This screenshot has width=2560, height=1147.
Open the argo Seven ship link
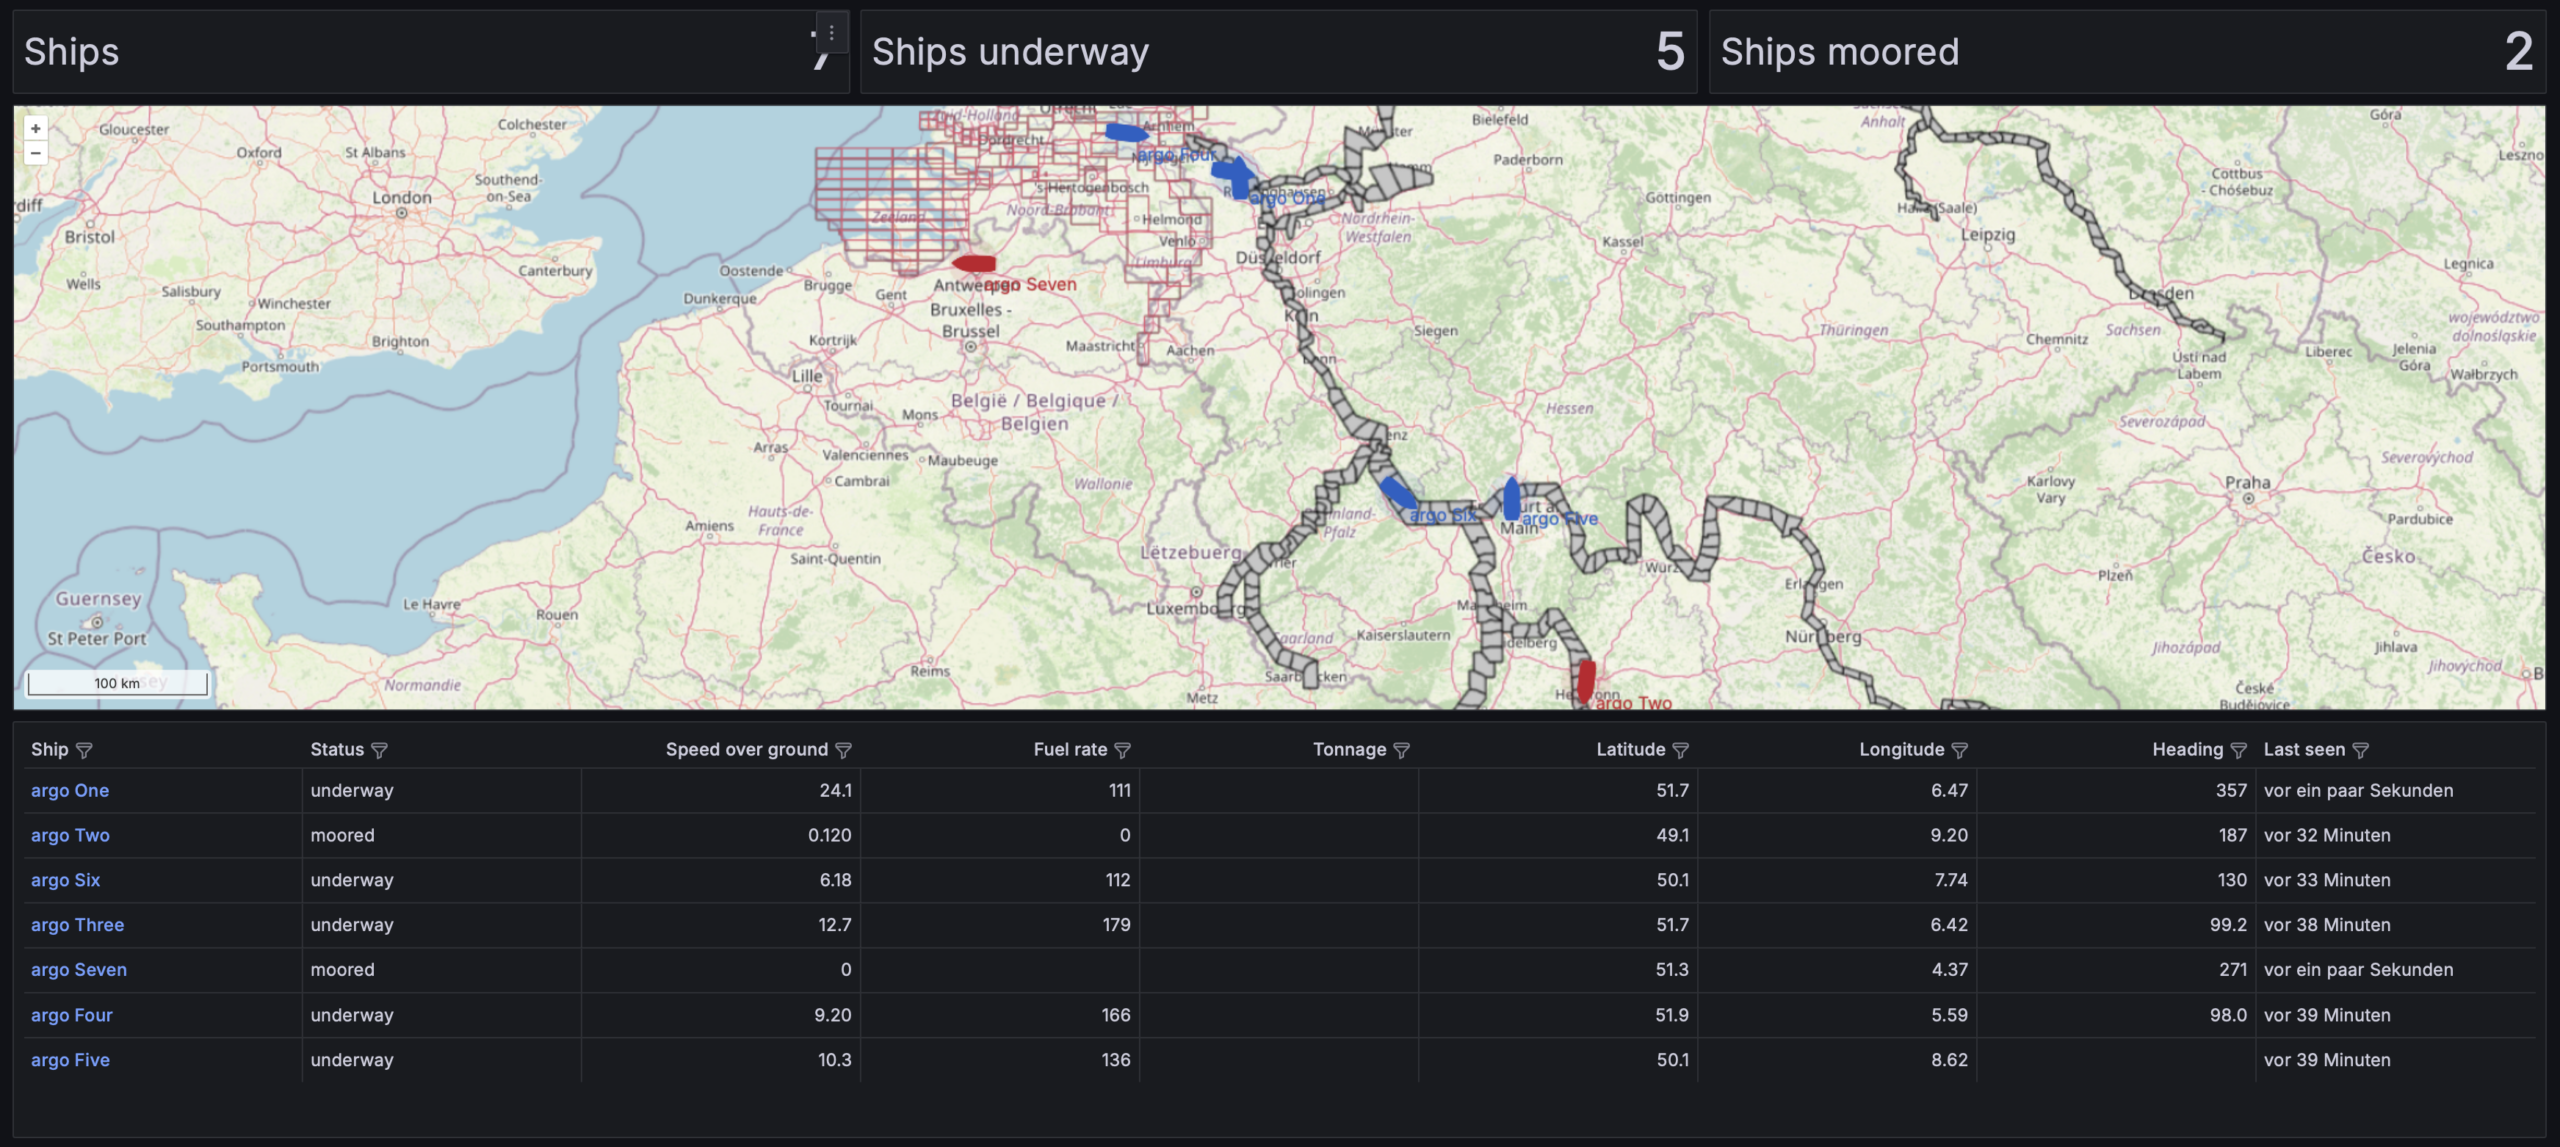pos(79,970)
